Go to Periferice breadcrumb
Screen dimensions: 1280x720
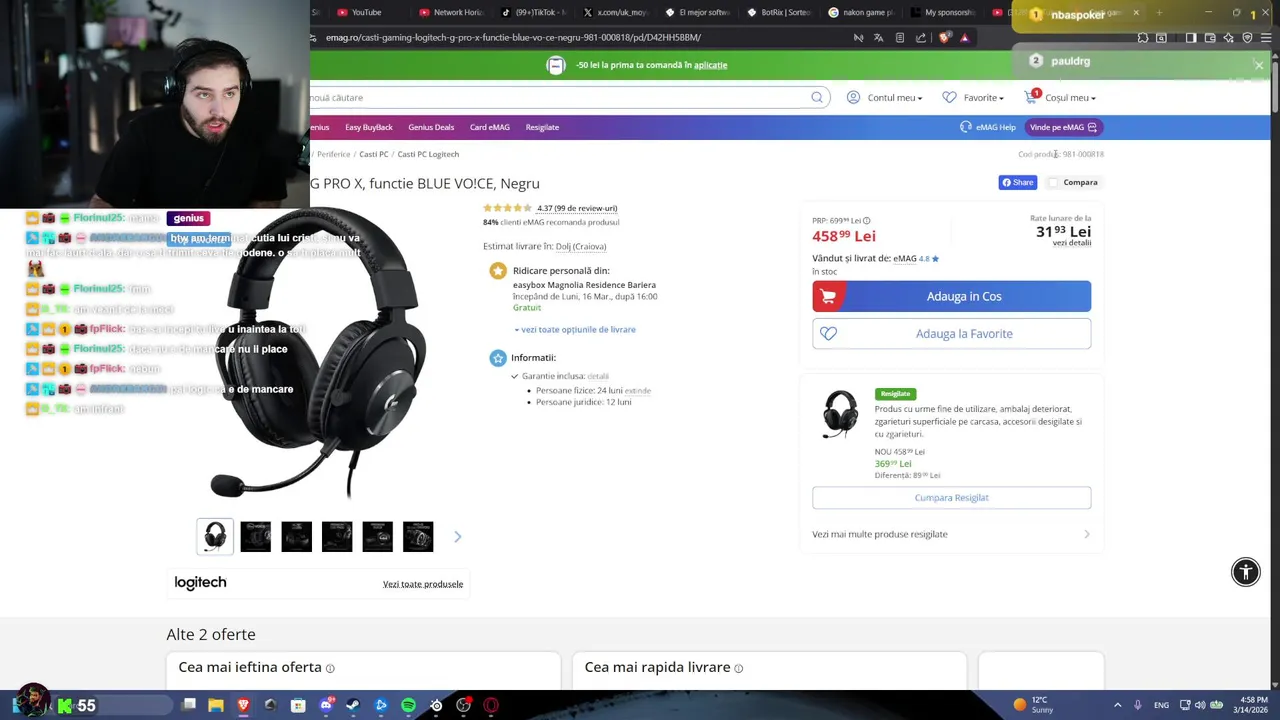[334, 154]
